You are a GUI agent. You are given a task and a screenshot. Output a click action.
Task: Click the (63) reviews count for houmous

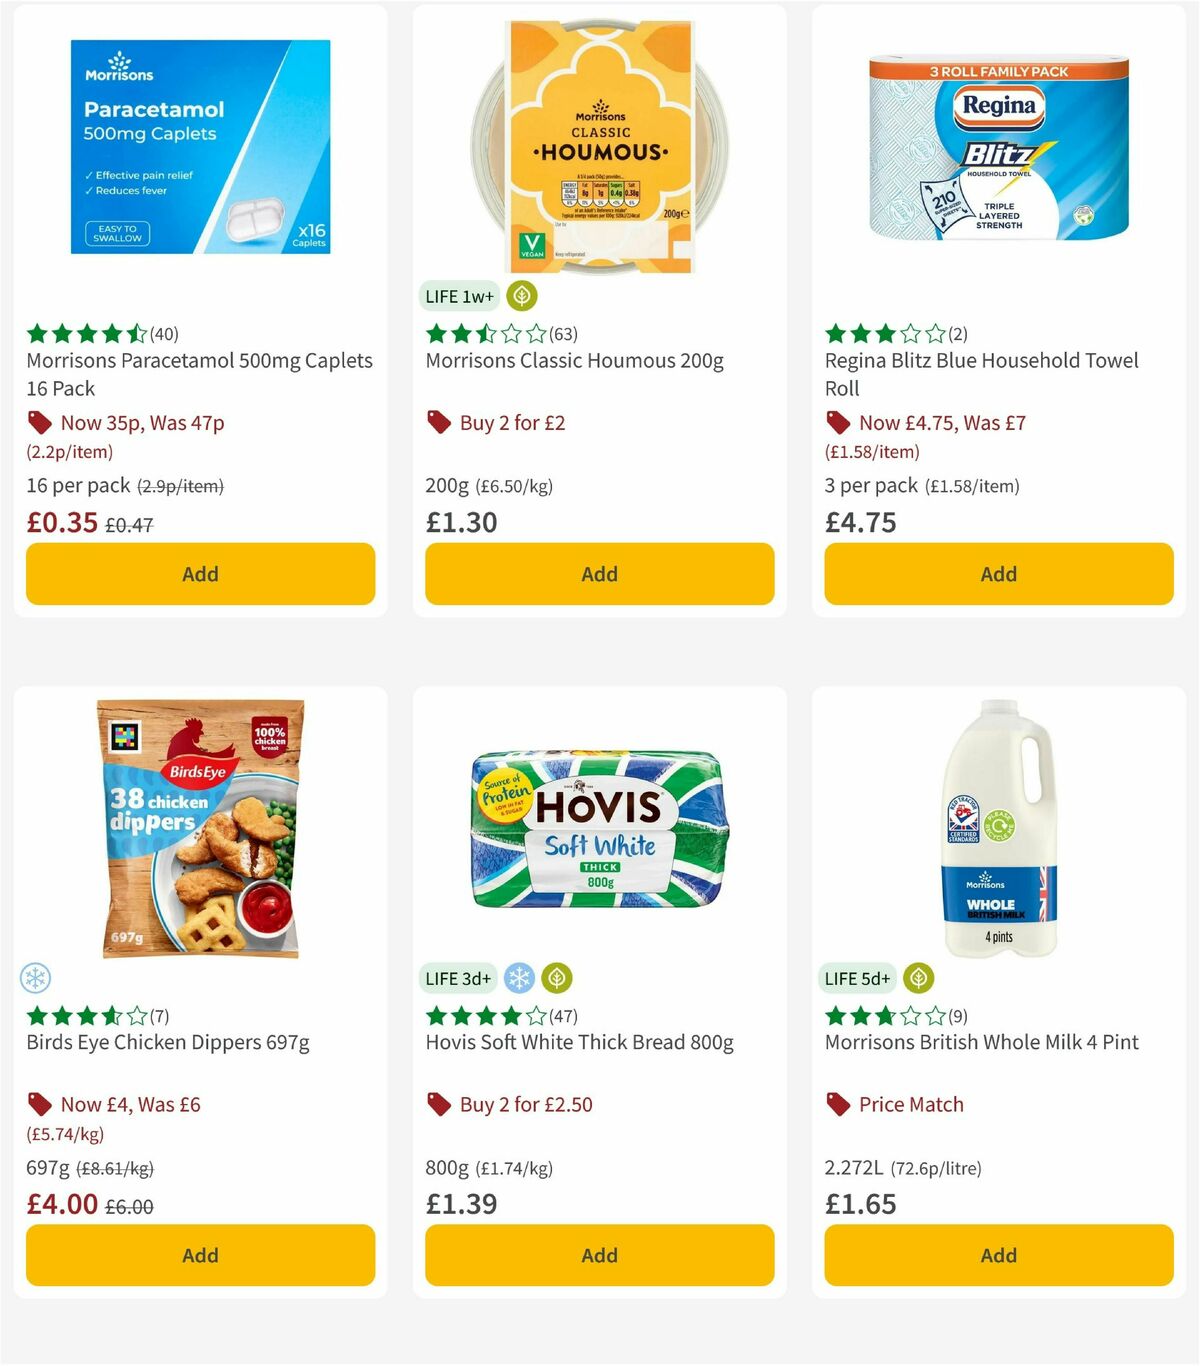coord(565,335)
